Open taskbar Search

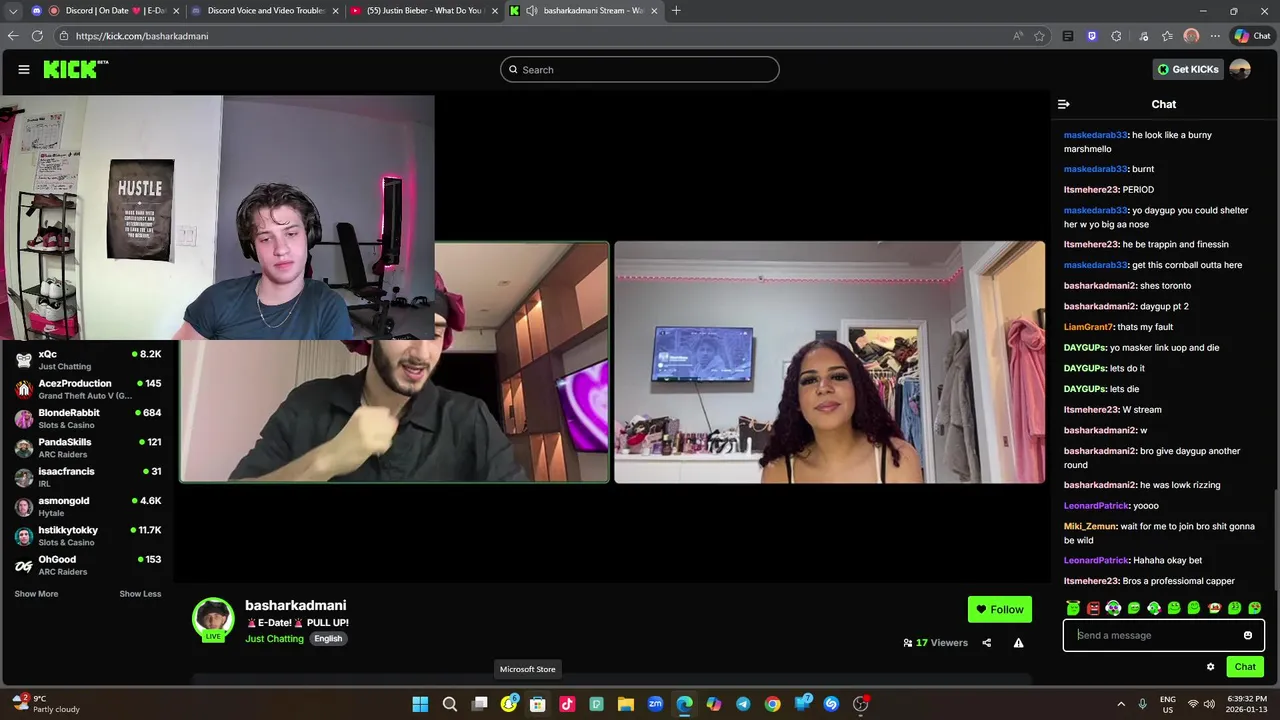pos(450,704)
